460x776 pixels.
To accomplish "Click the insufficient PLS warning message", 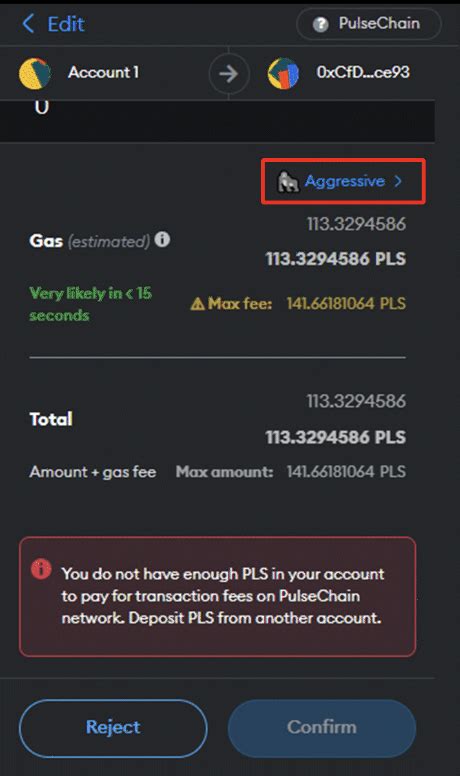I will [222, 596].
